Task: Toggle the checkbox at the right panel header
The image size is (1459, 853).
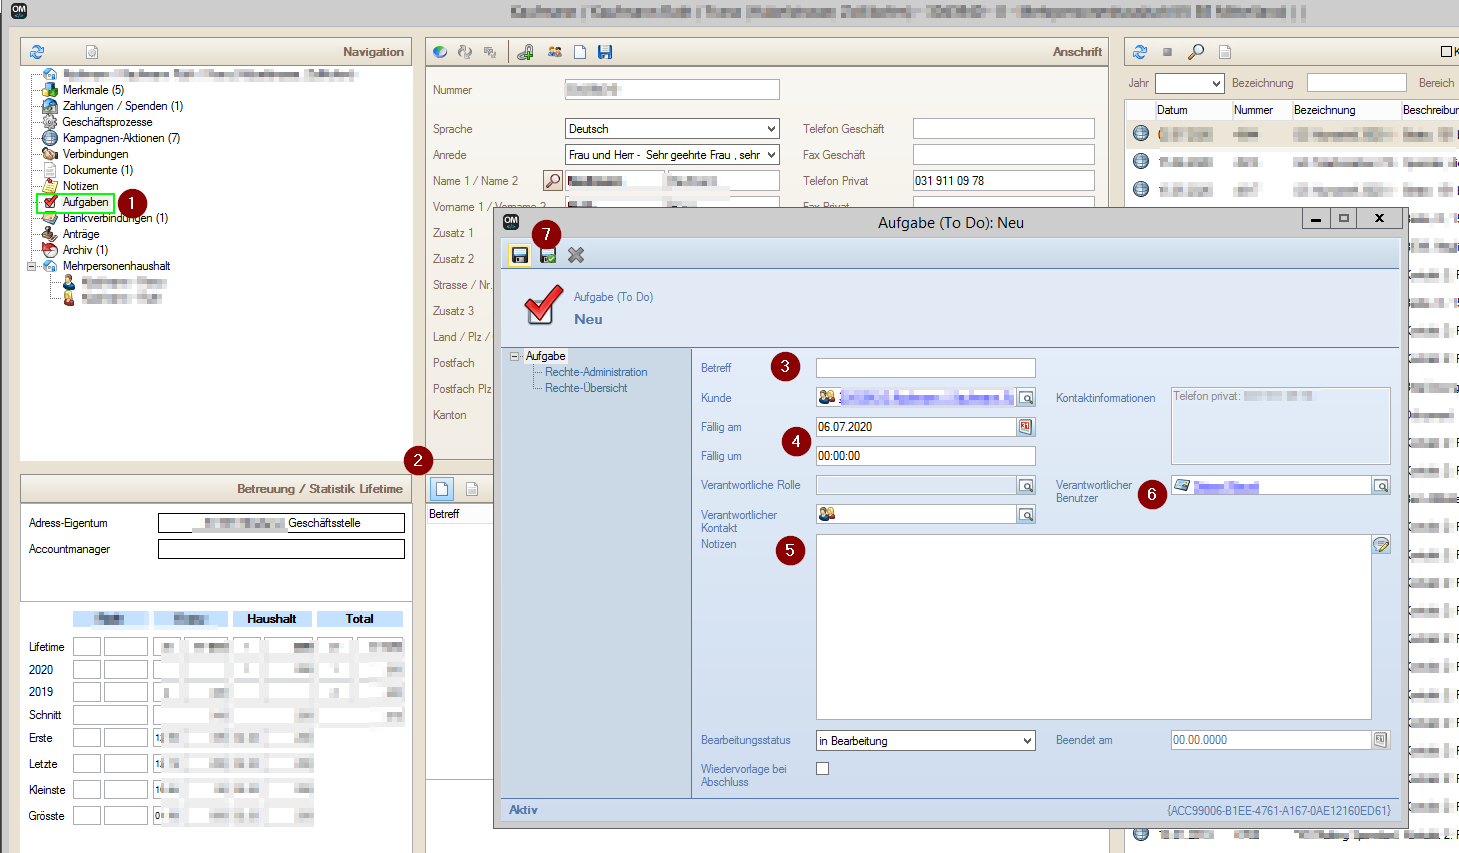Action: (x=1446, y=52)
